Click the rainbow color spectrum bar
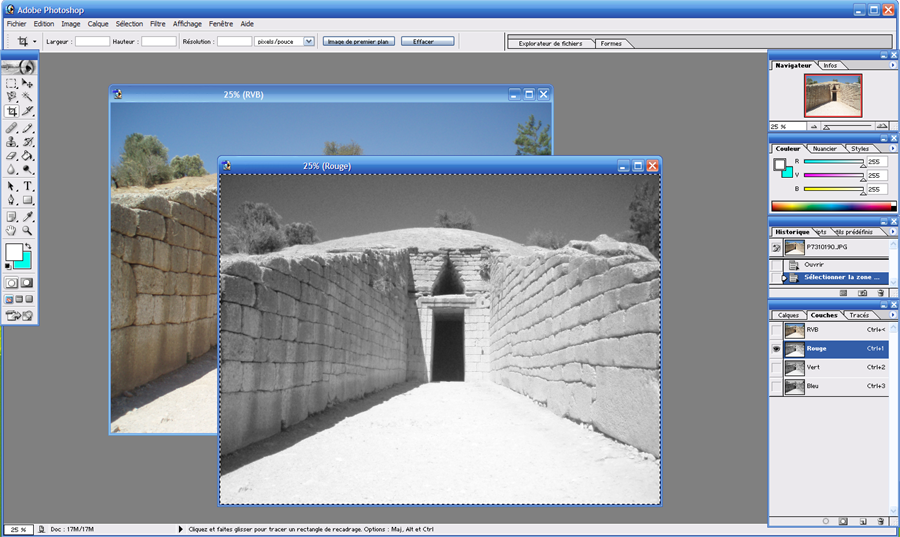 [x=829, y=206]
